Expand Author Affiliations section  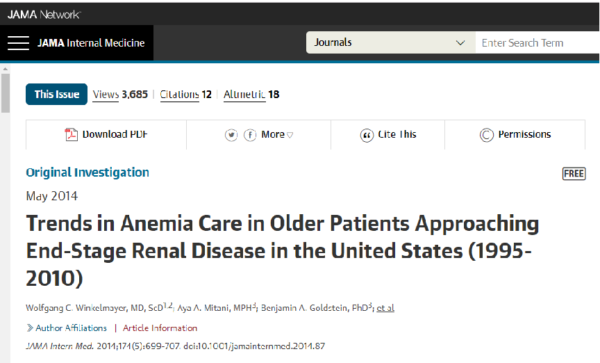tap(67, 328)
